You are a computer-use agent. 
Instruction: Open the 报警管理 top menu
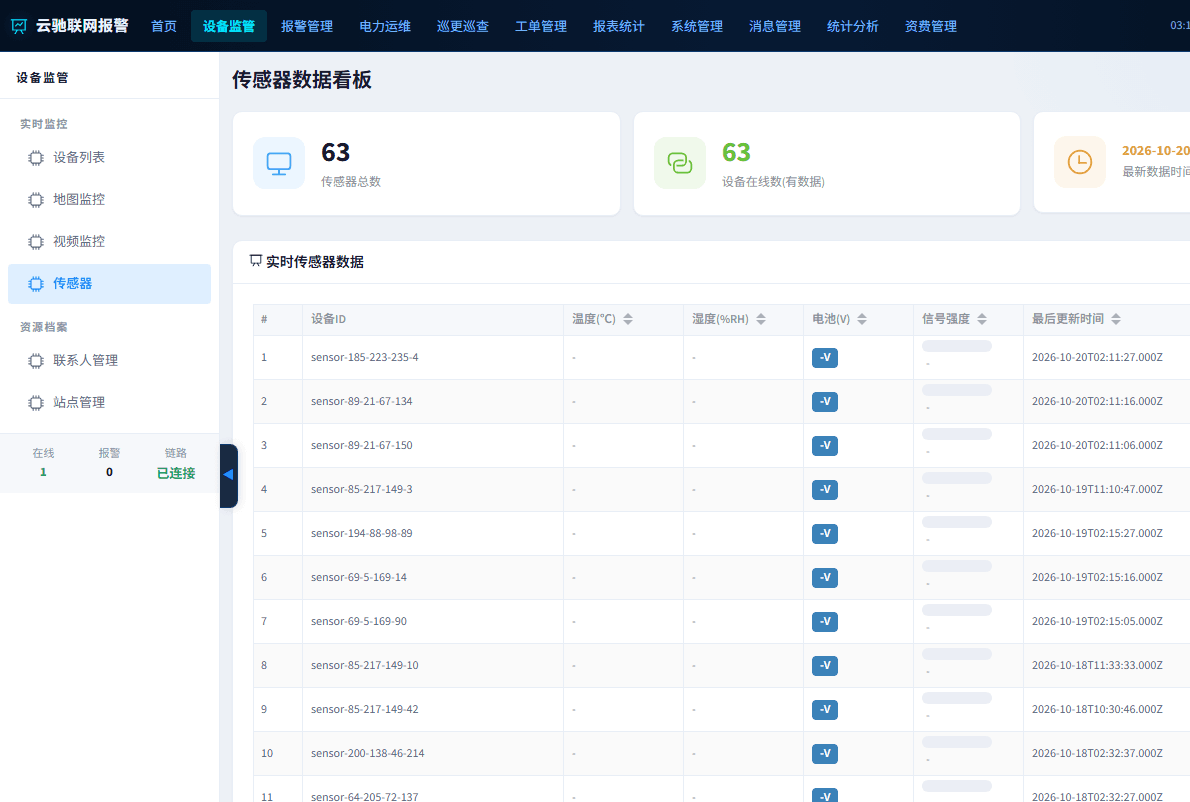pos(307,27)
